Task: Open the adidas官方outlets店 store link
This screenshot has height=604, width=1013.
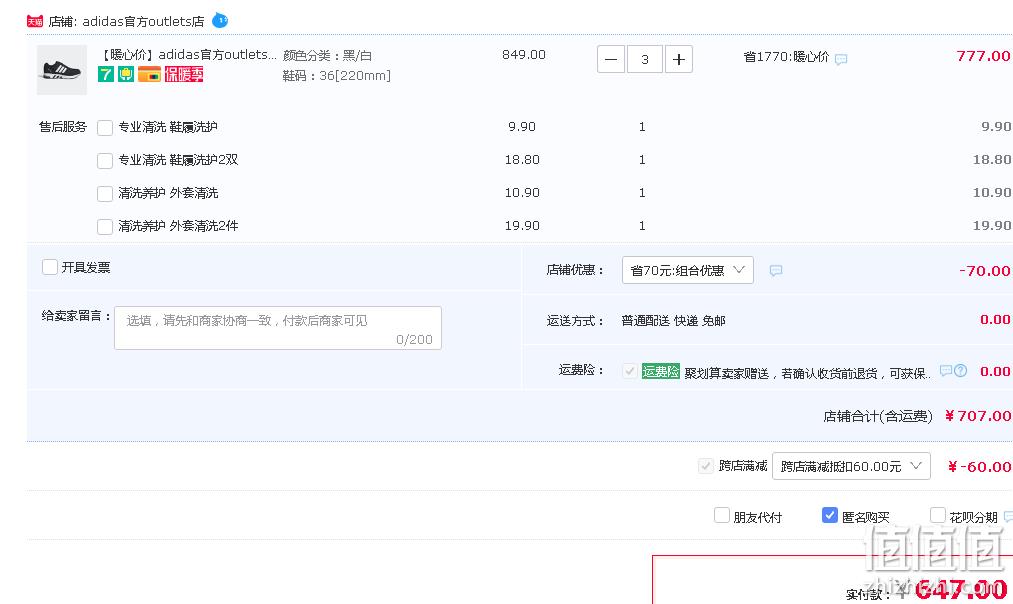Action: [x=143, y=21]
